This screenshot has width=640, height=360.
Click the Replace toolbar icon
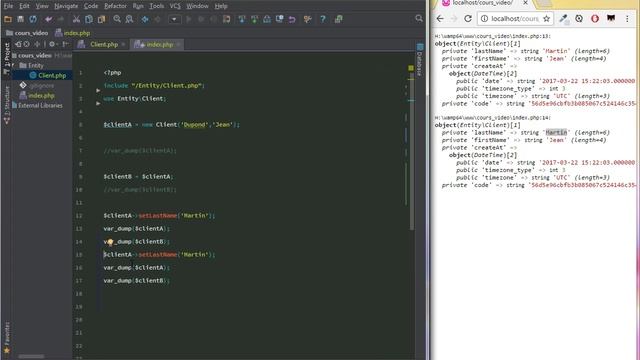[129, 19]
